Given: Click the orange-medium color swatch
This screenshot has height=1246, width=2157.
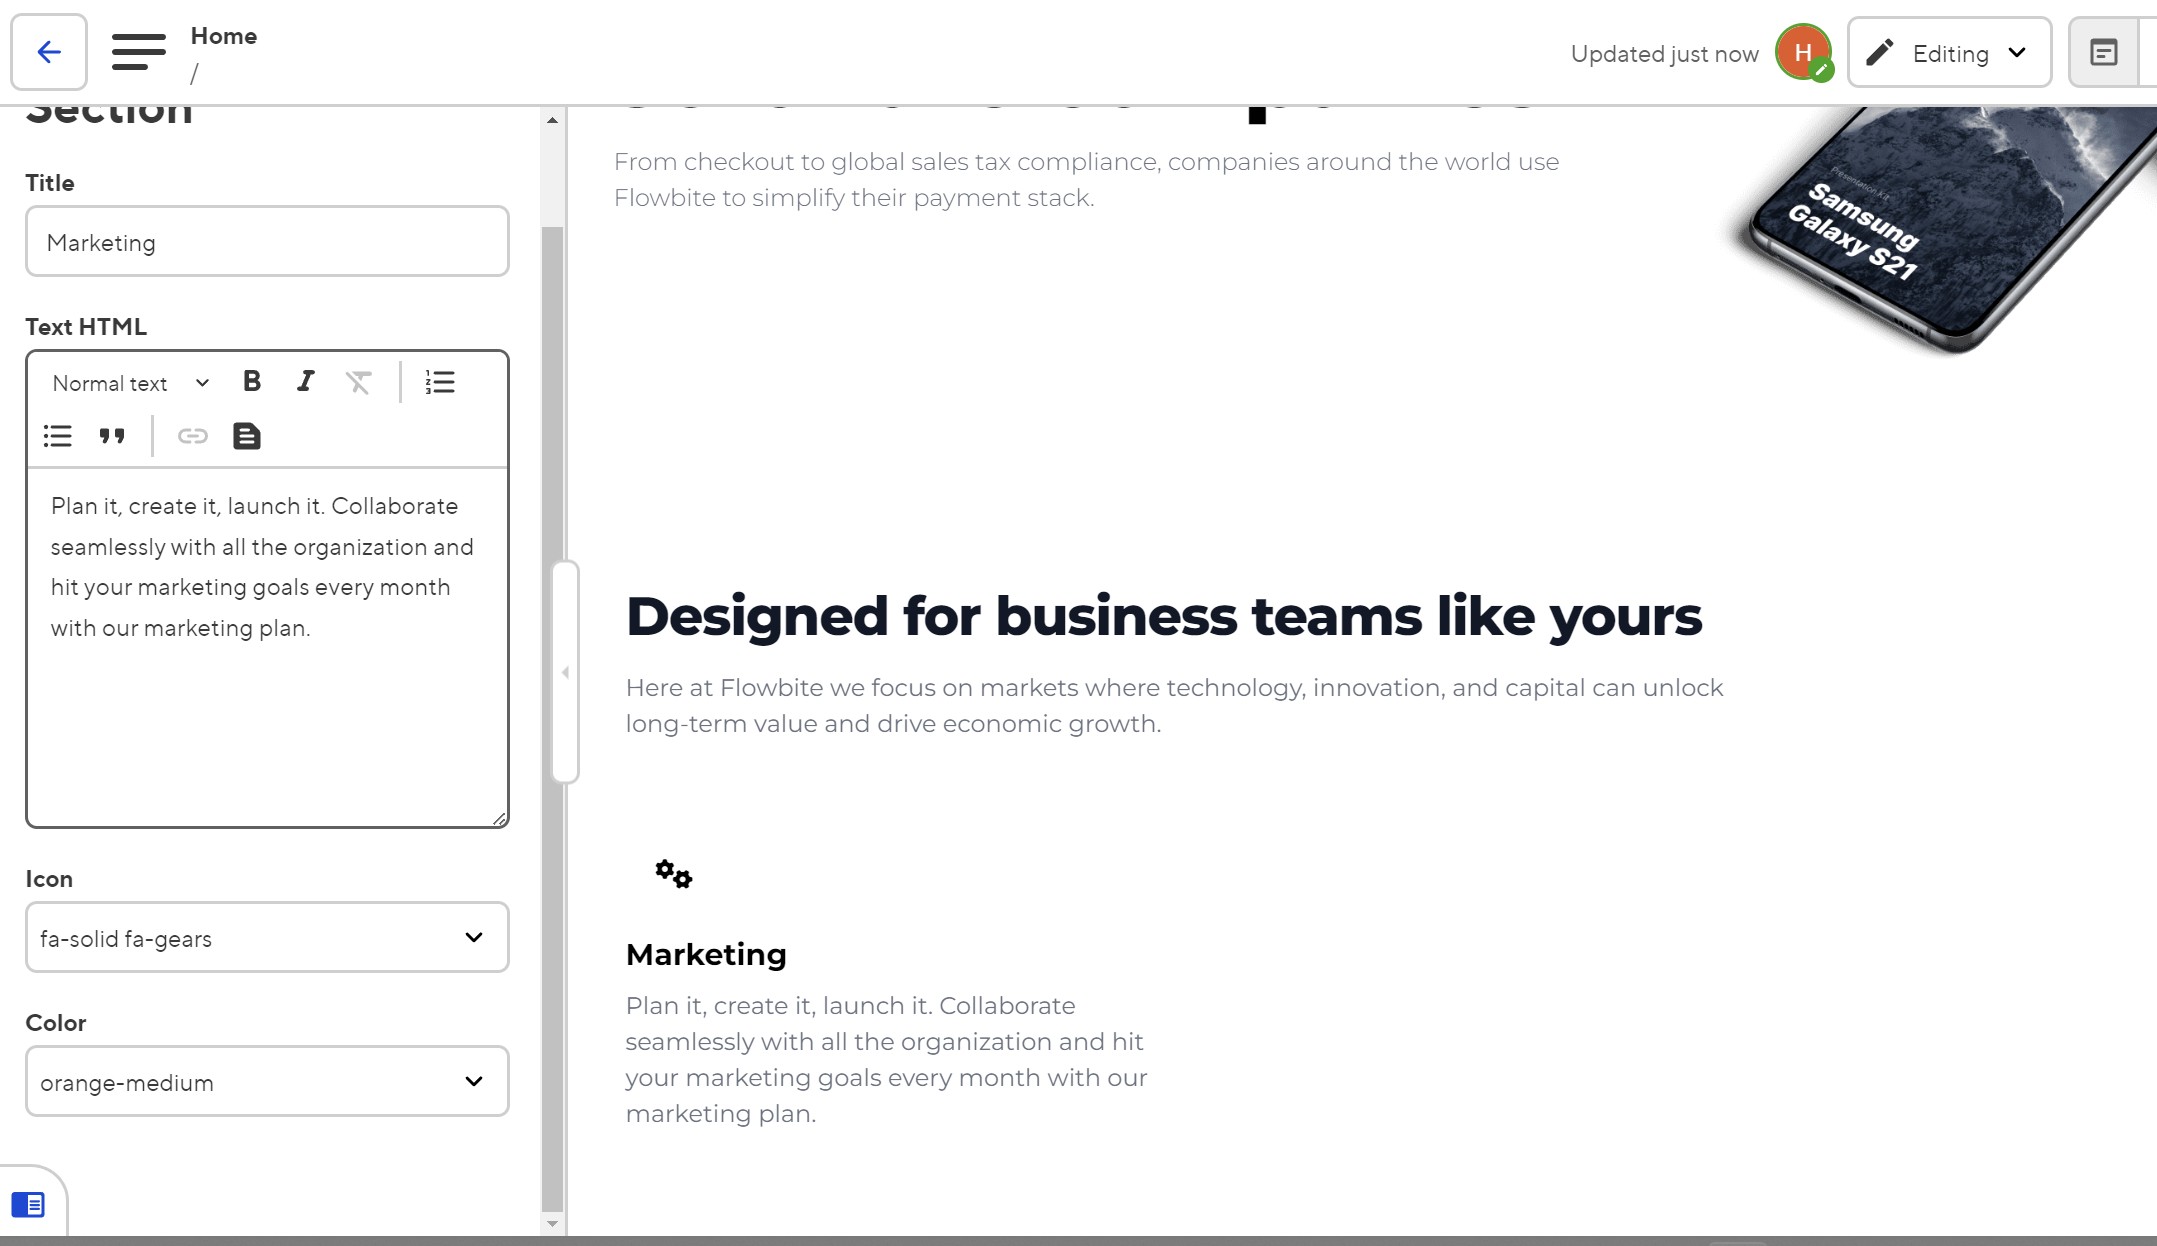Looking at the screenshot, I should pos(267,1081).
